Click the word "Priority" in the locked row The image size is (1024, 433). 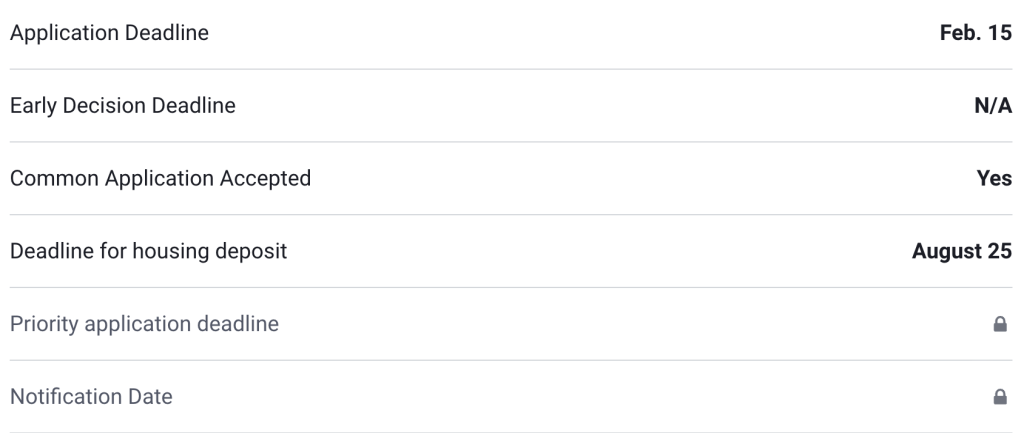(41, 324)
